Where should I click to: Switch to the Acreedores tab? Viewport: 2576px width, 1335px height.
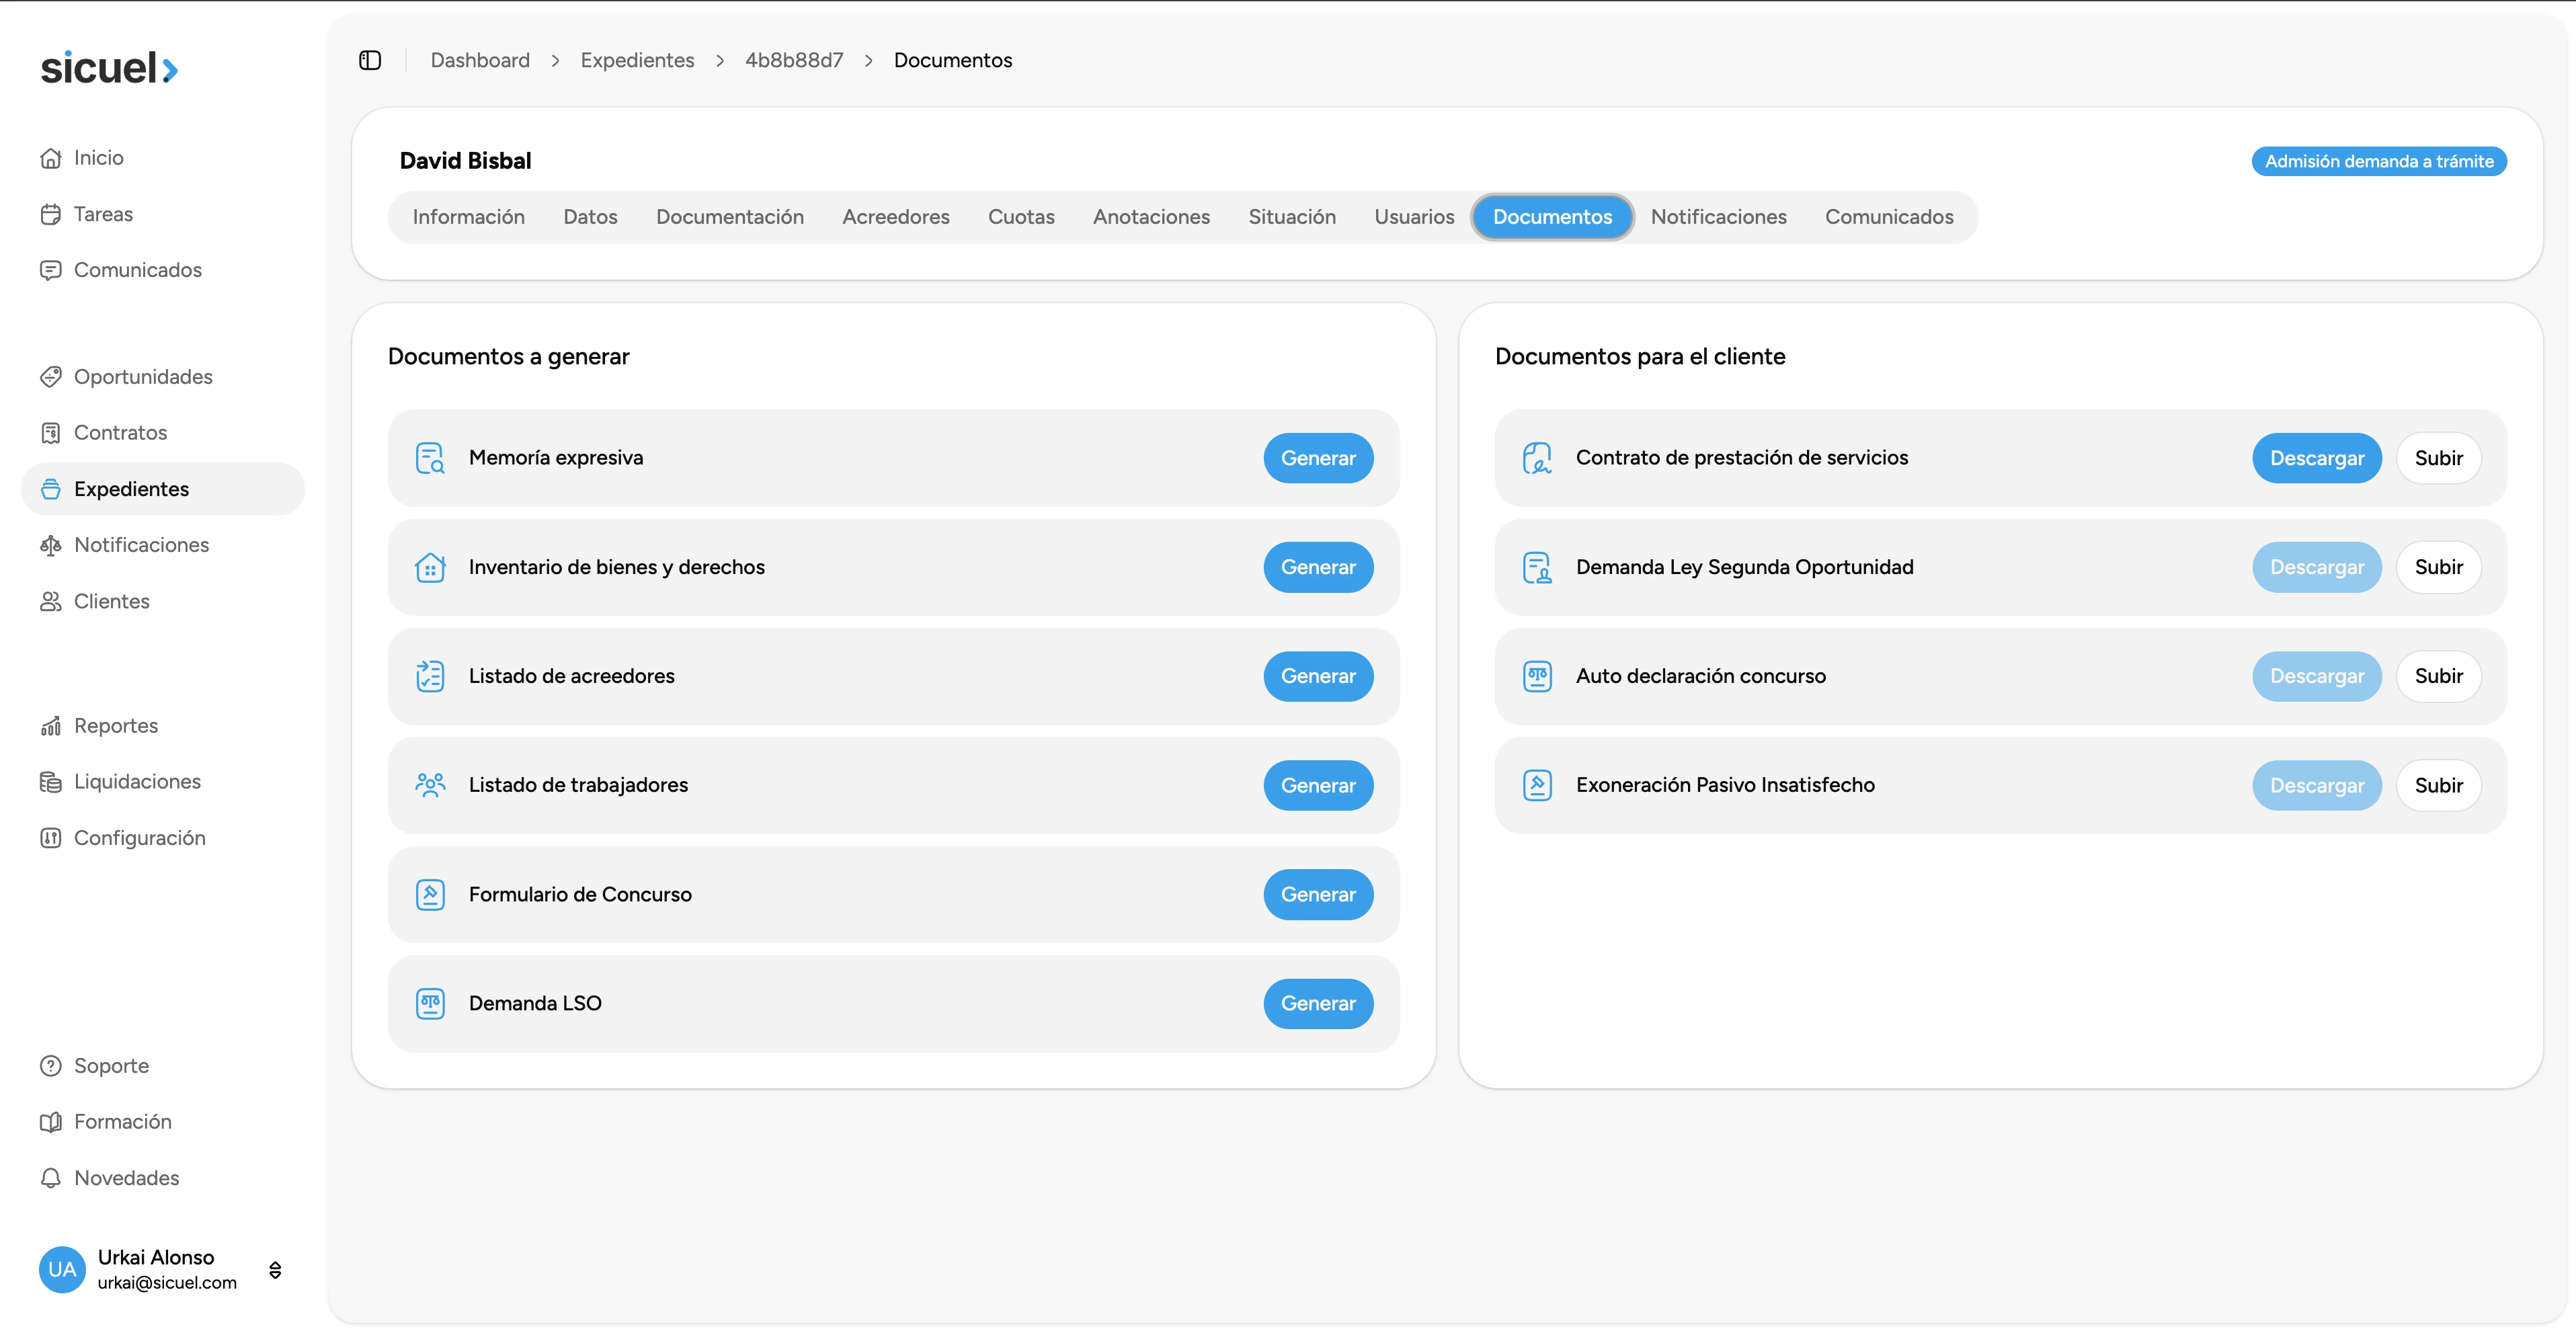click(896, 217)
